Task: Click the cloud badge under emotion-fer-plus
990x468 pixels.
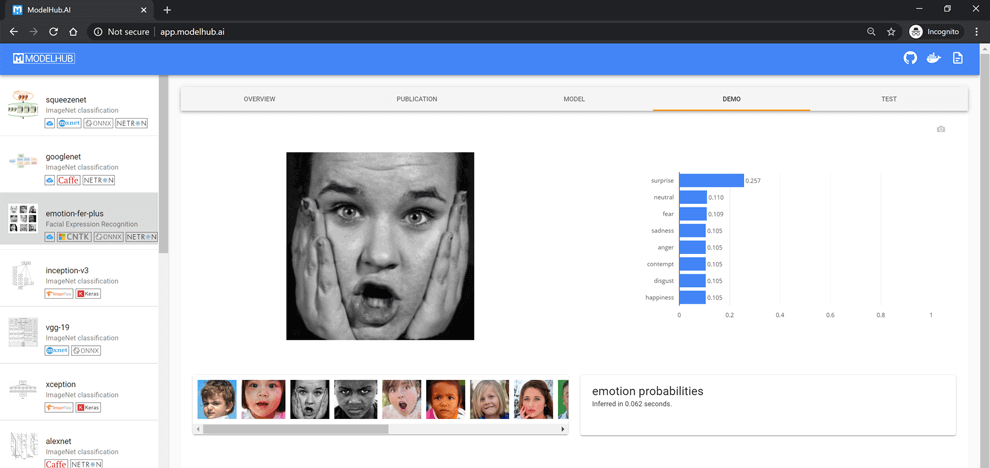Action: click(x=50, y=237)
